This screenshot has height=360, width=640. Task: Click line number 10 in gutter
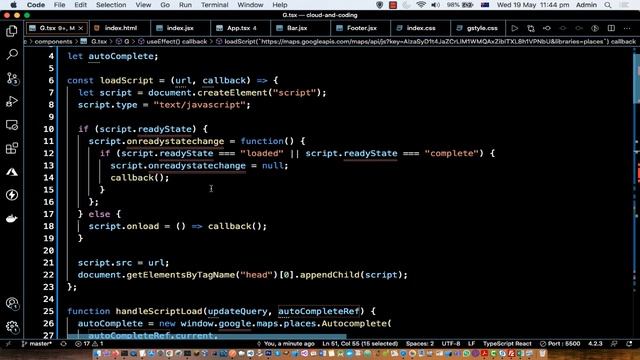coord(49,129)
